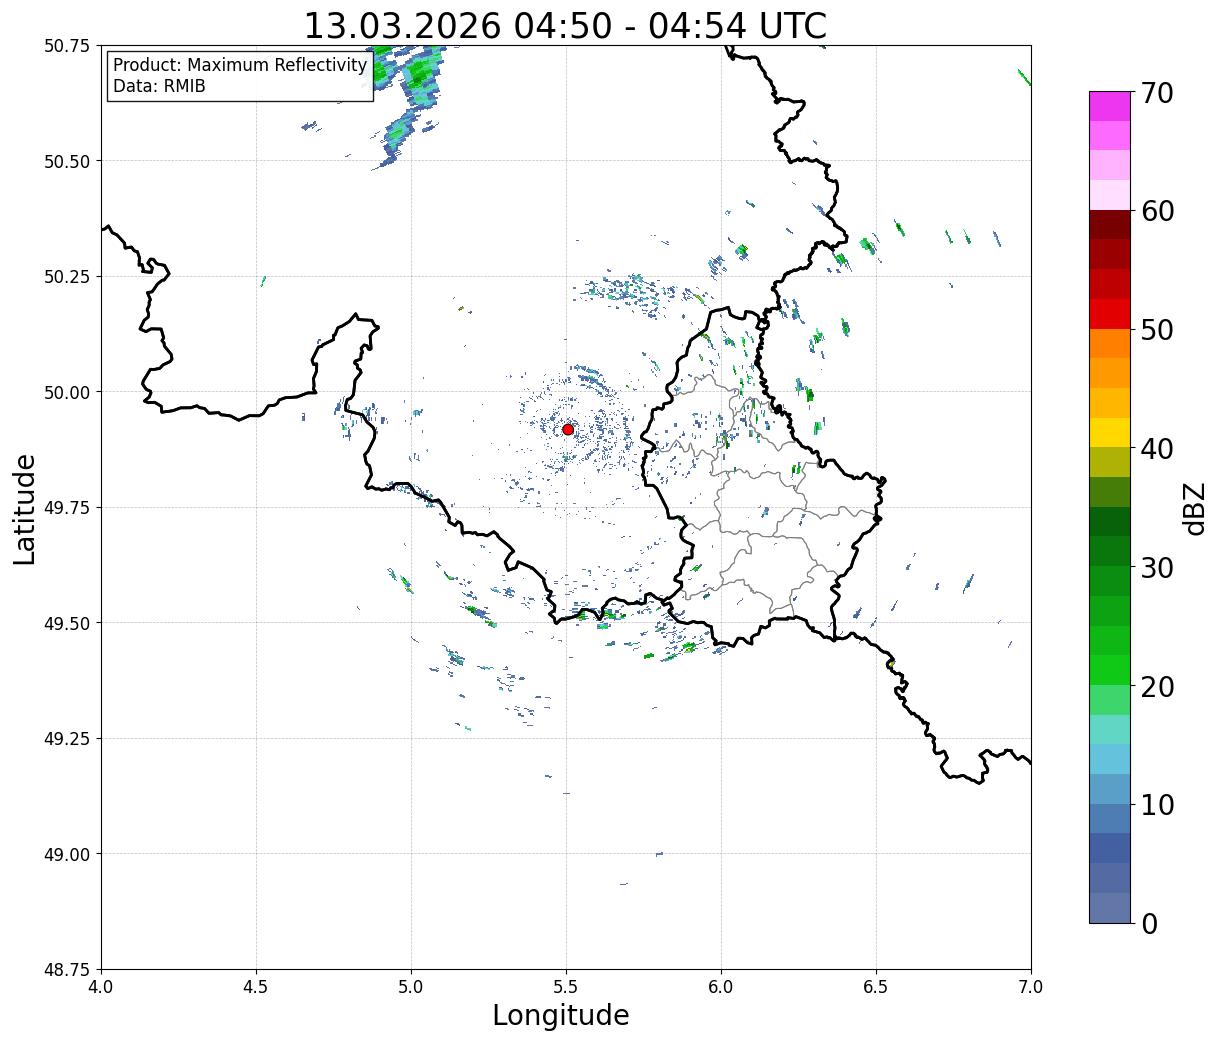1219x1040 pixels.
Task: Click the longitude 4.5 tick label
Action: (x=256, y=986)
